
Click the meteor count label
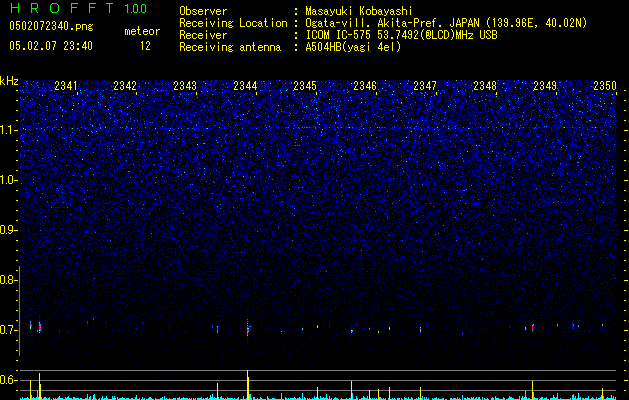(142, 31)
